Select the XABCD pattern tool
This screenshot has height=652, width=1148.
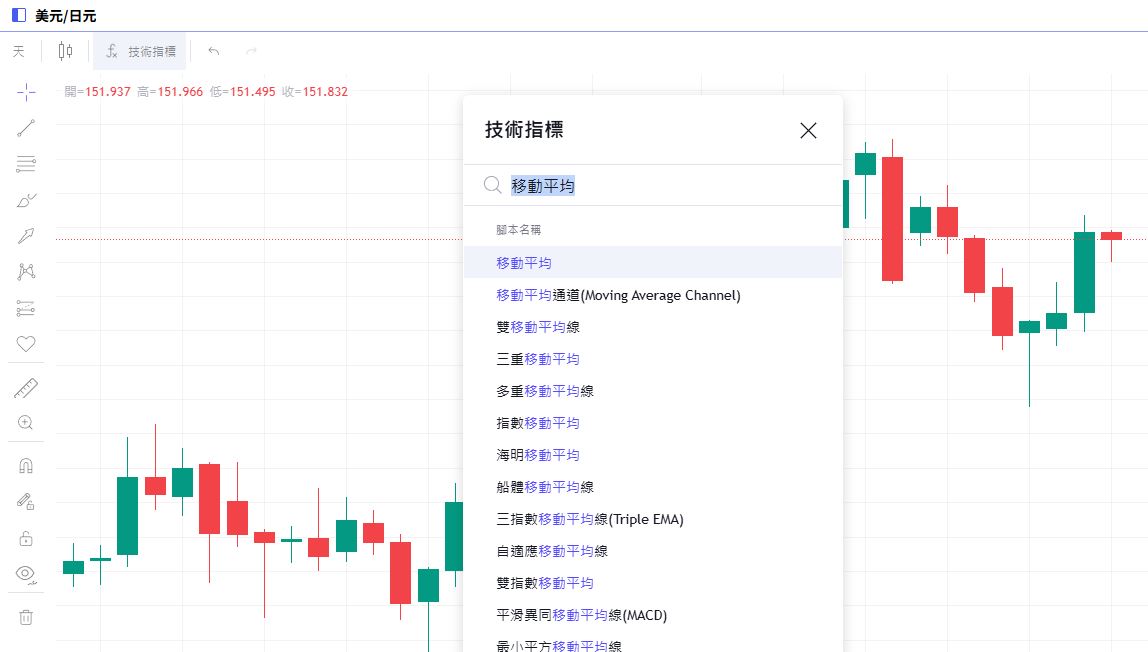coord(26,271)
